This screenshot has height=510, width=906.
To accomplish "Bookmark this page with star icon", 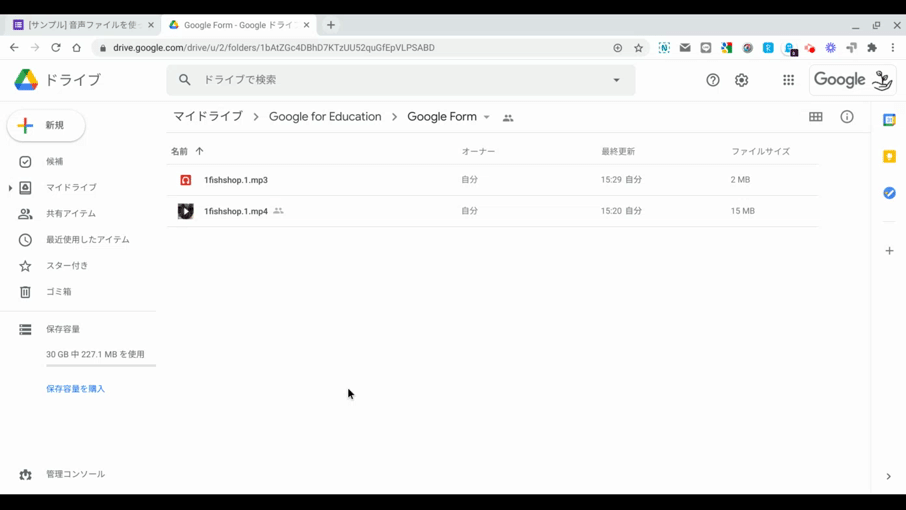I will click(639, 48).
